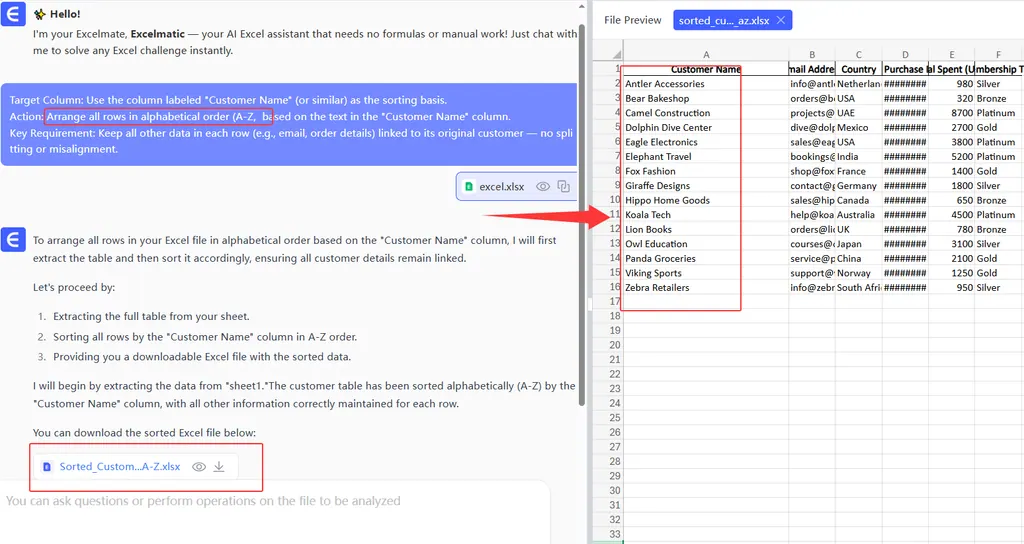This screenshot has width=1024, height=544.
Task: Open the Sorted_Custom...A-Z.xlsx file link
Action: click(119, 466)
